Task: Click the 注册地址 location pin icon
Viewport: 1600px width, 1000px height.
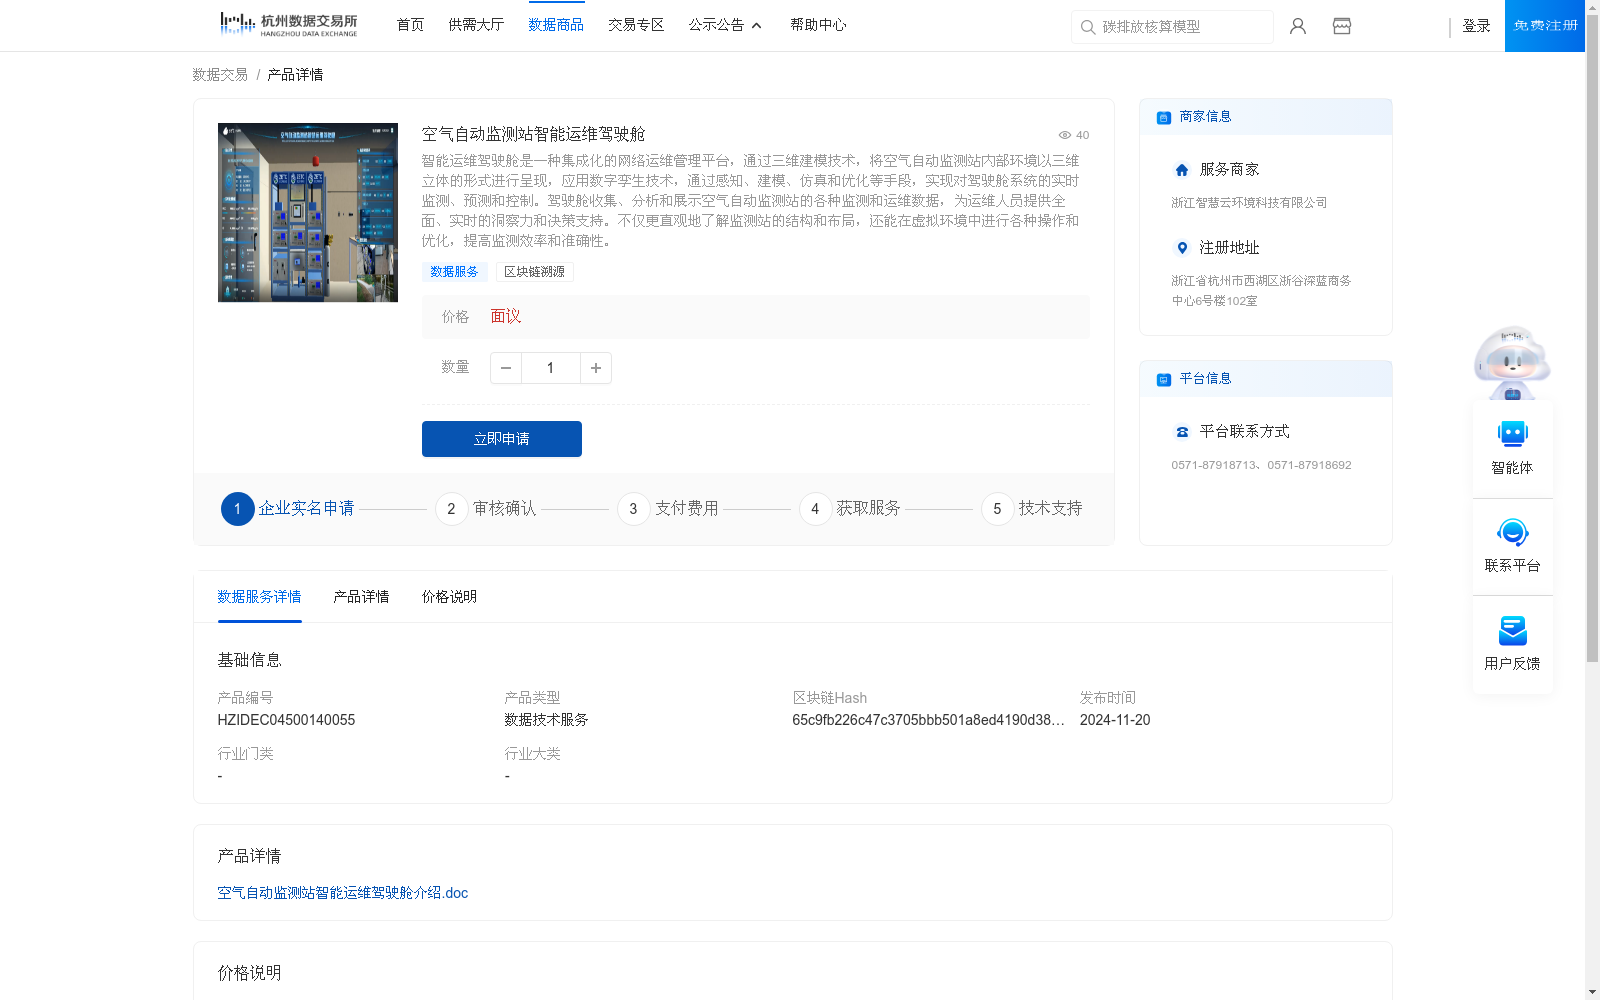Action: 1182,248
